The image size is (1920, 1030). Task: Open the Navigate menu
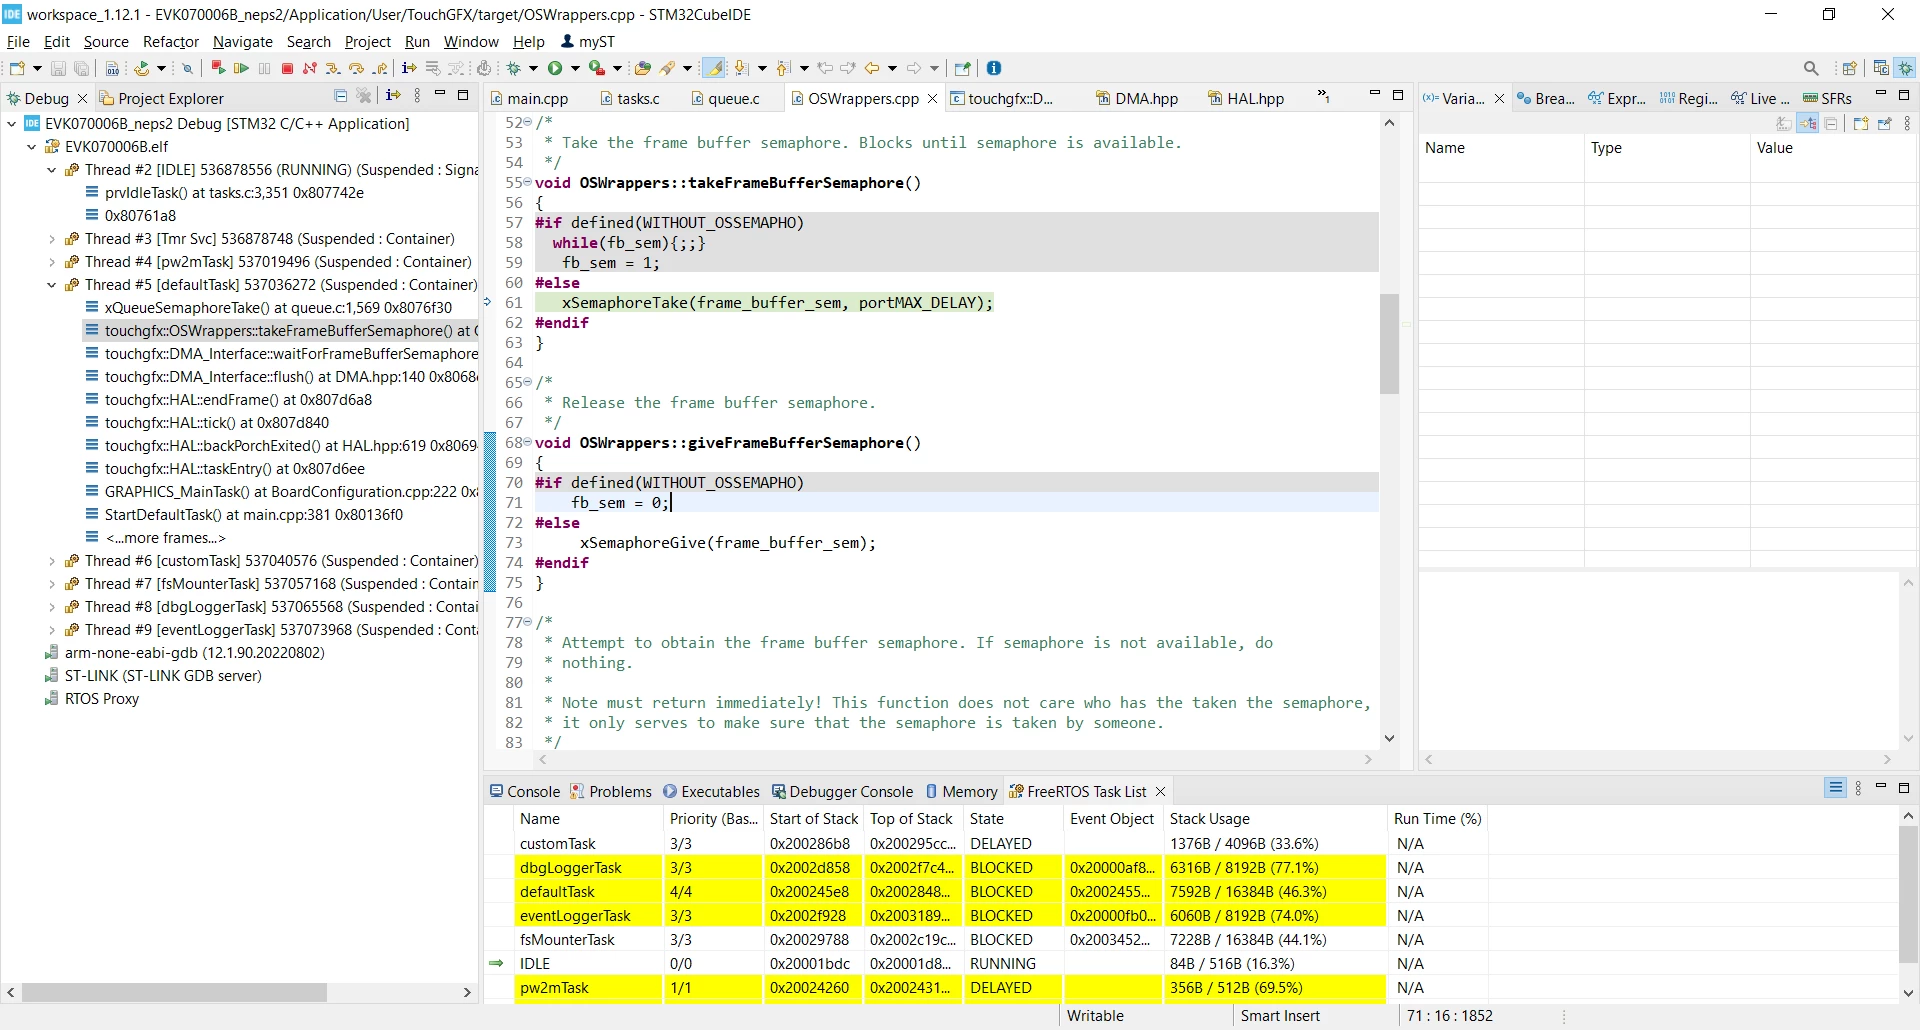pyautogui.click(x=243, y=41)
